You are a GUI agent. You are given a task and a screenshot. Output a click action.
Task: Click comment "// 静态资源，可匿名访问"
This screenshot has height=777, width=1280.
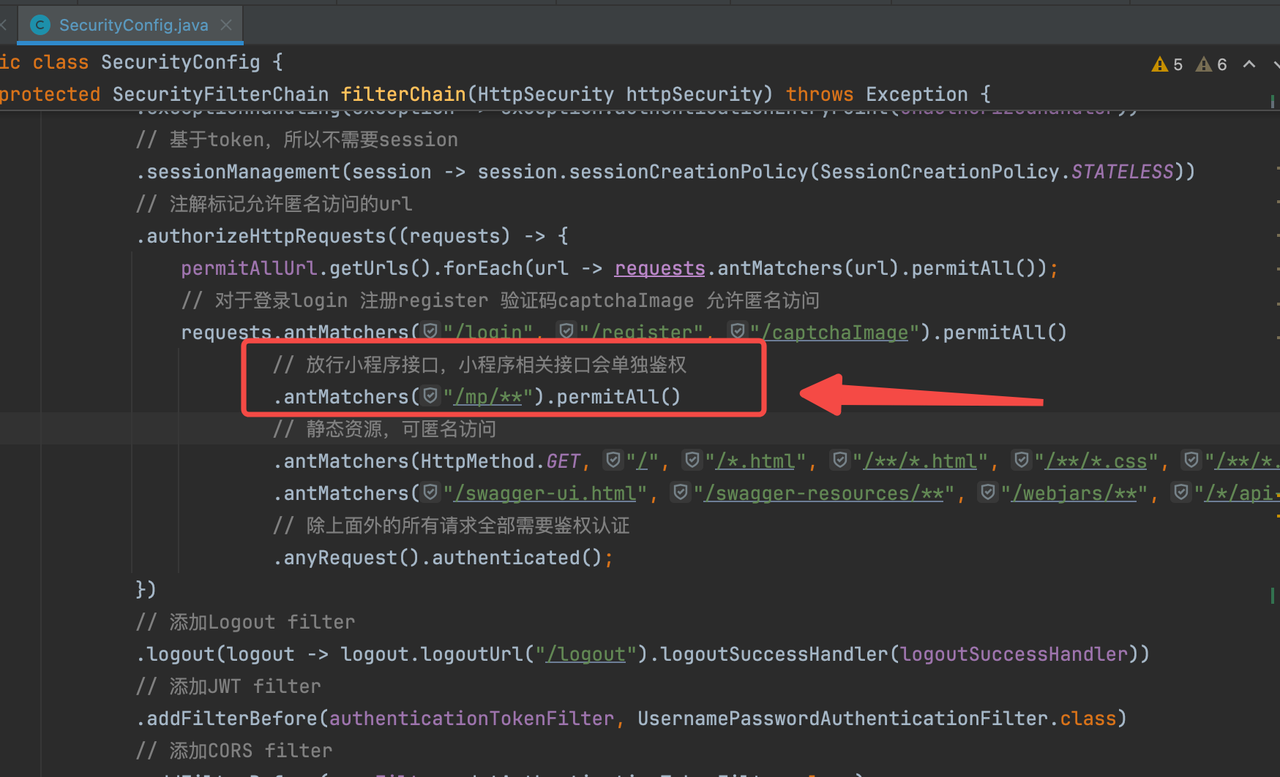coord(384,429)
